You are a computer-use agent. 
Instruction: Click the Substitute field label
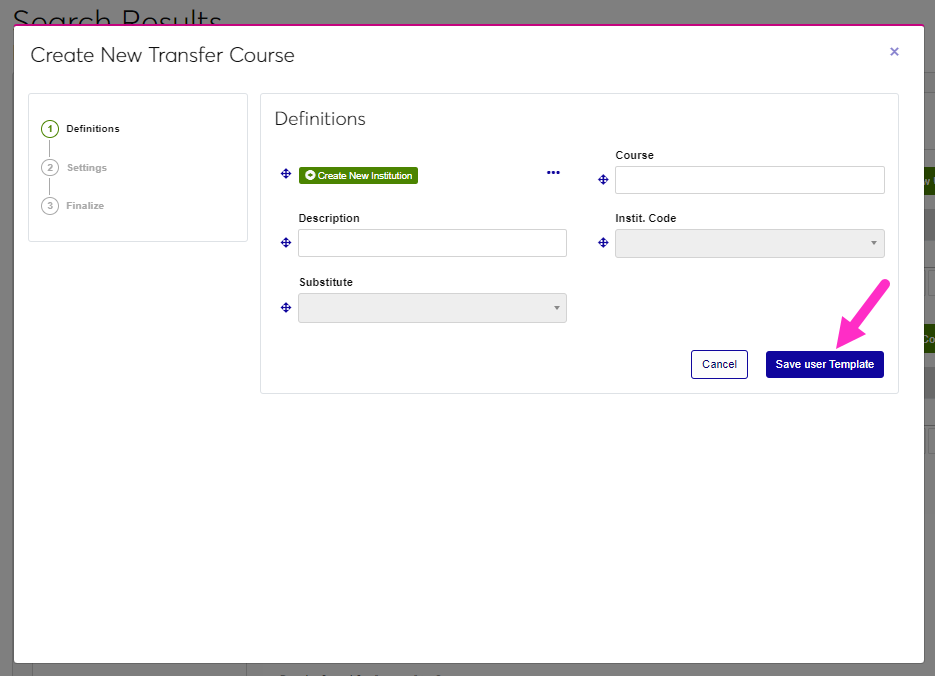tap(326, 282)
